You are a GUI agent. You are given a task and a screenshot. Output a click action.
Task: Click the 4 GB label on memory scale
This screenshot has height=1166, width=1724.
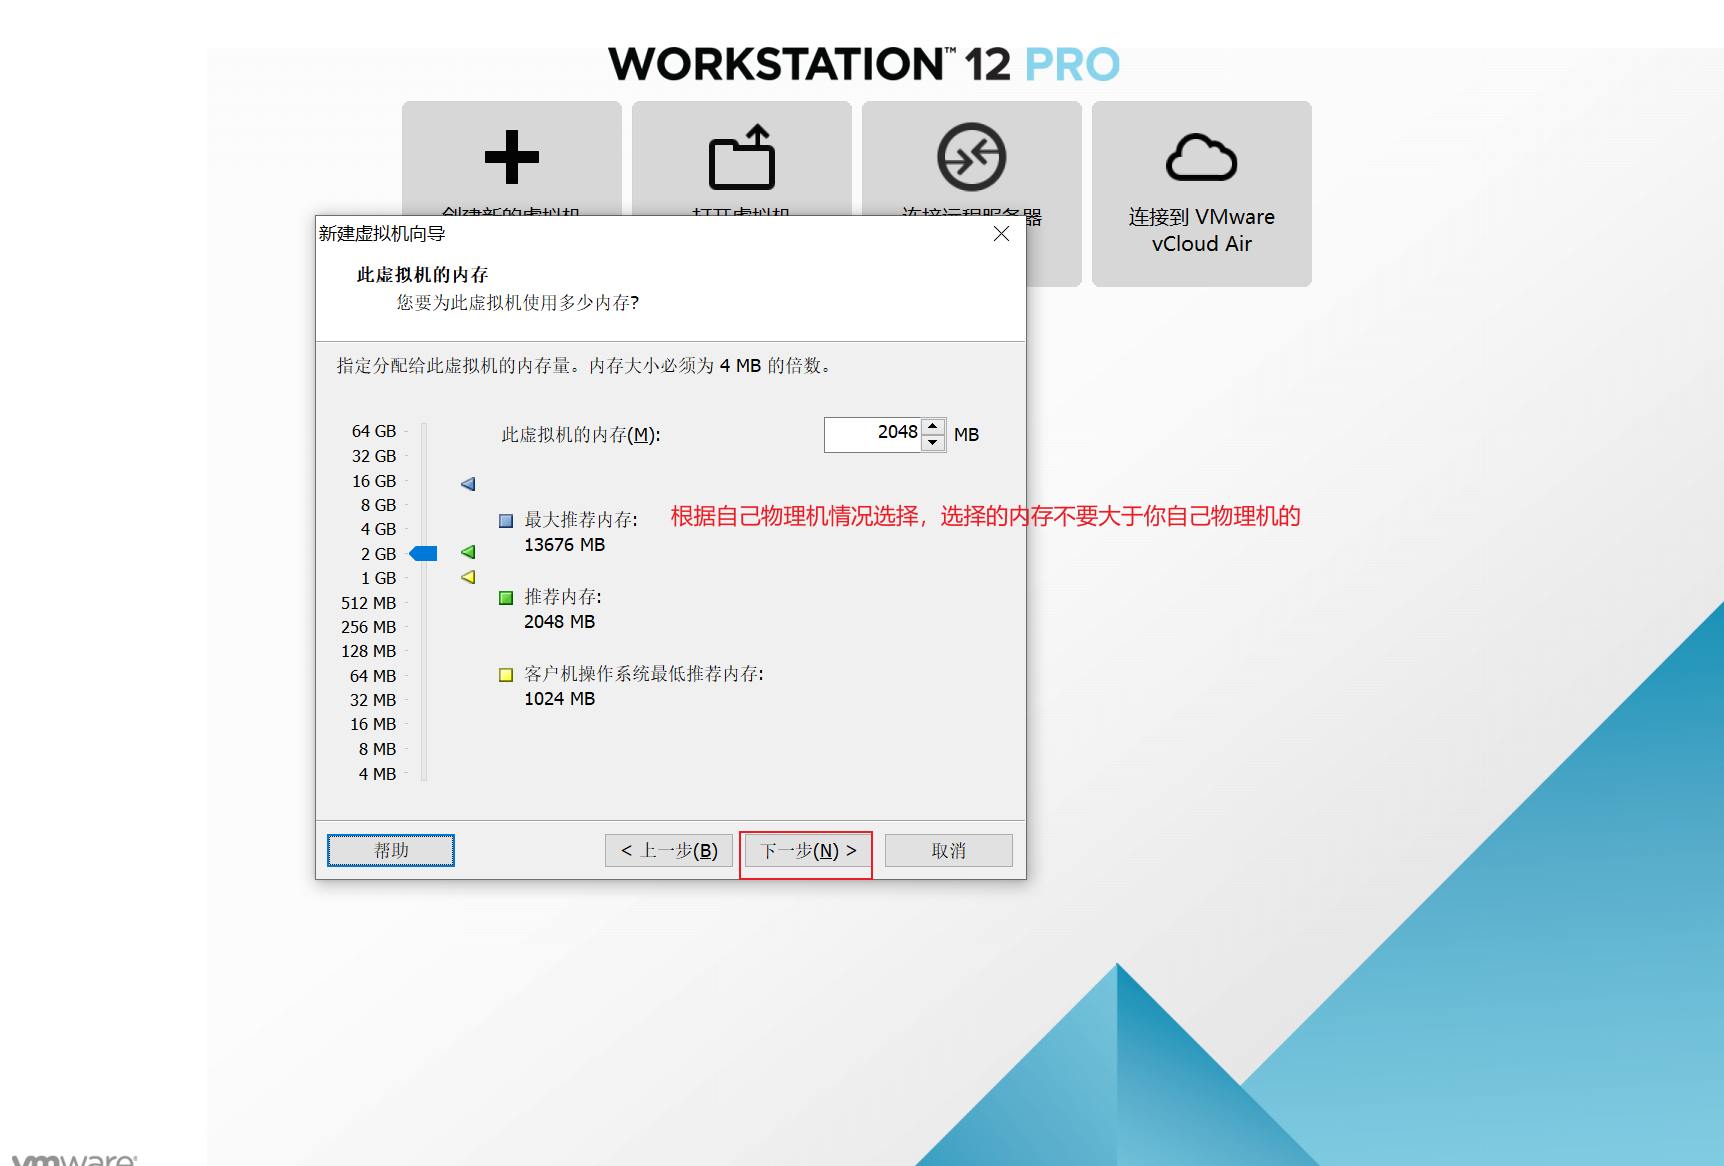[x=378, y=529]
